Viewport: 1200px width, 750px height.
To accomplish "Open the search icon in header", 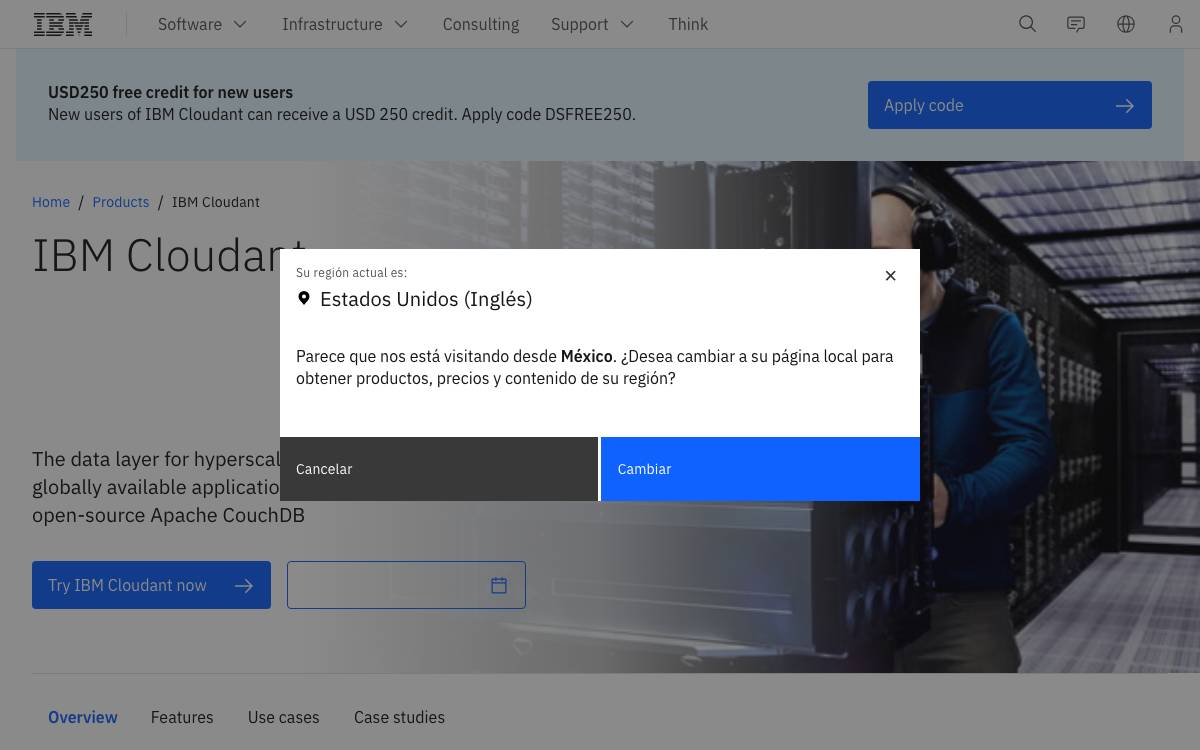I will 1027,24.
